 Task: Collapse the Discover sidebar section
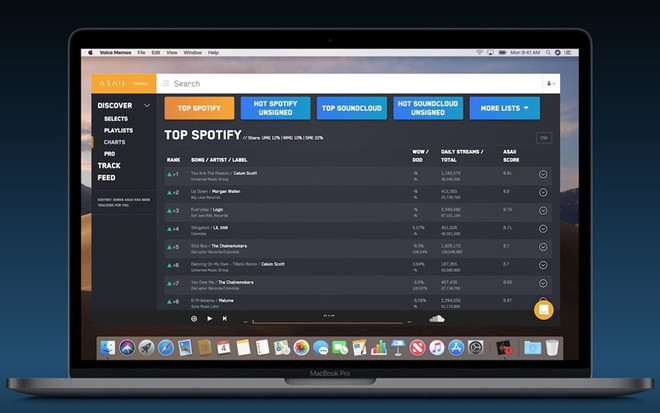pos(147,105)
